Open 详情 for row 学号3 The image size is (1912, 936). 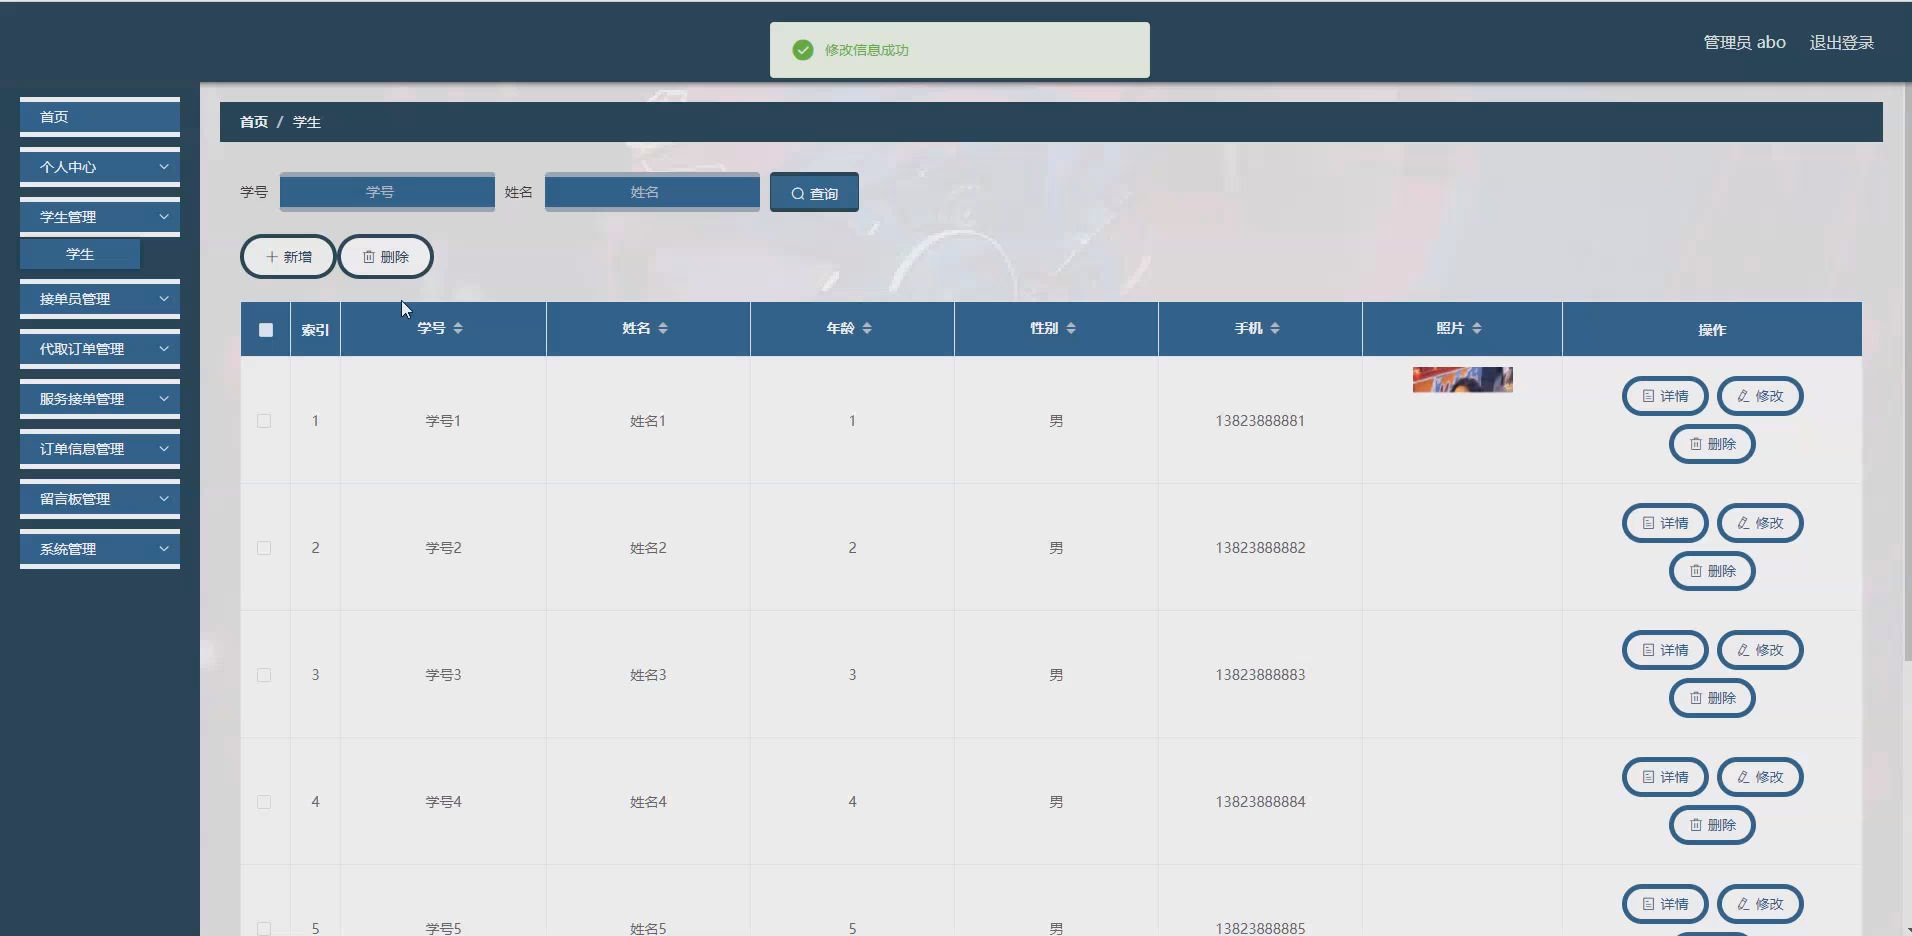[x=1665, y=650]
